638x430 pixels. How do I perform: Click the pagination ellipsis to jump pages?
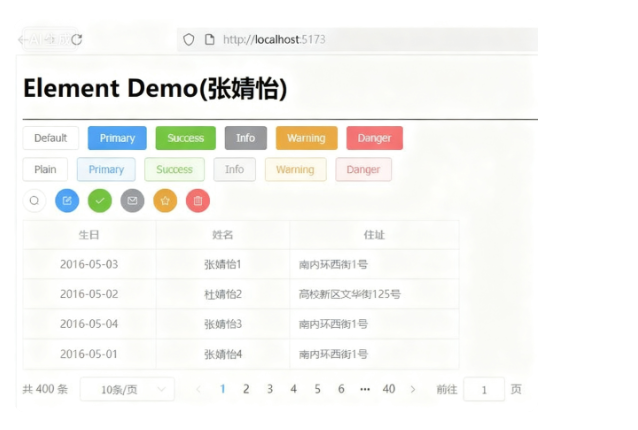pos(365,389)
